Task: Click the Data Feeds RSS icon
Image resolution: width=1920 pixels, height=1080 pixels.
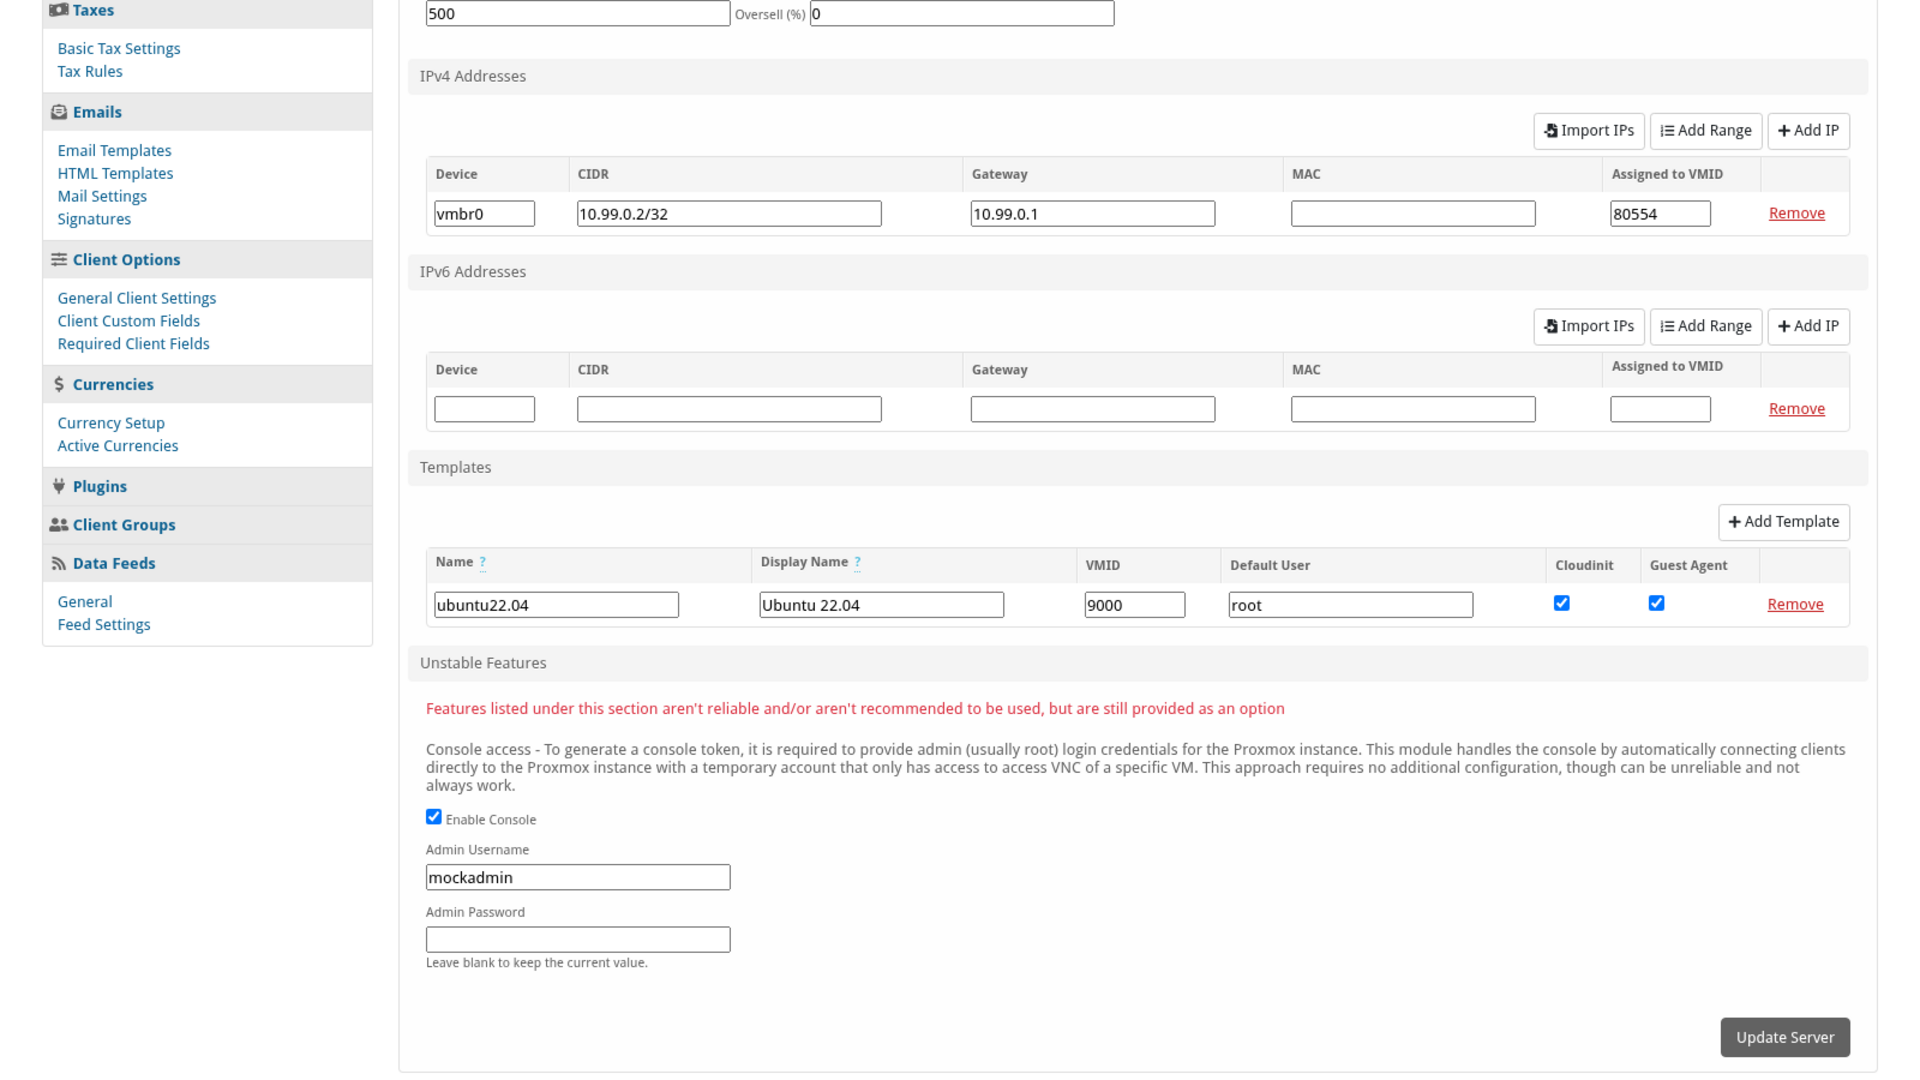Action: tap(59, 563)
